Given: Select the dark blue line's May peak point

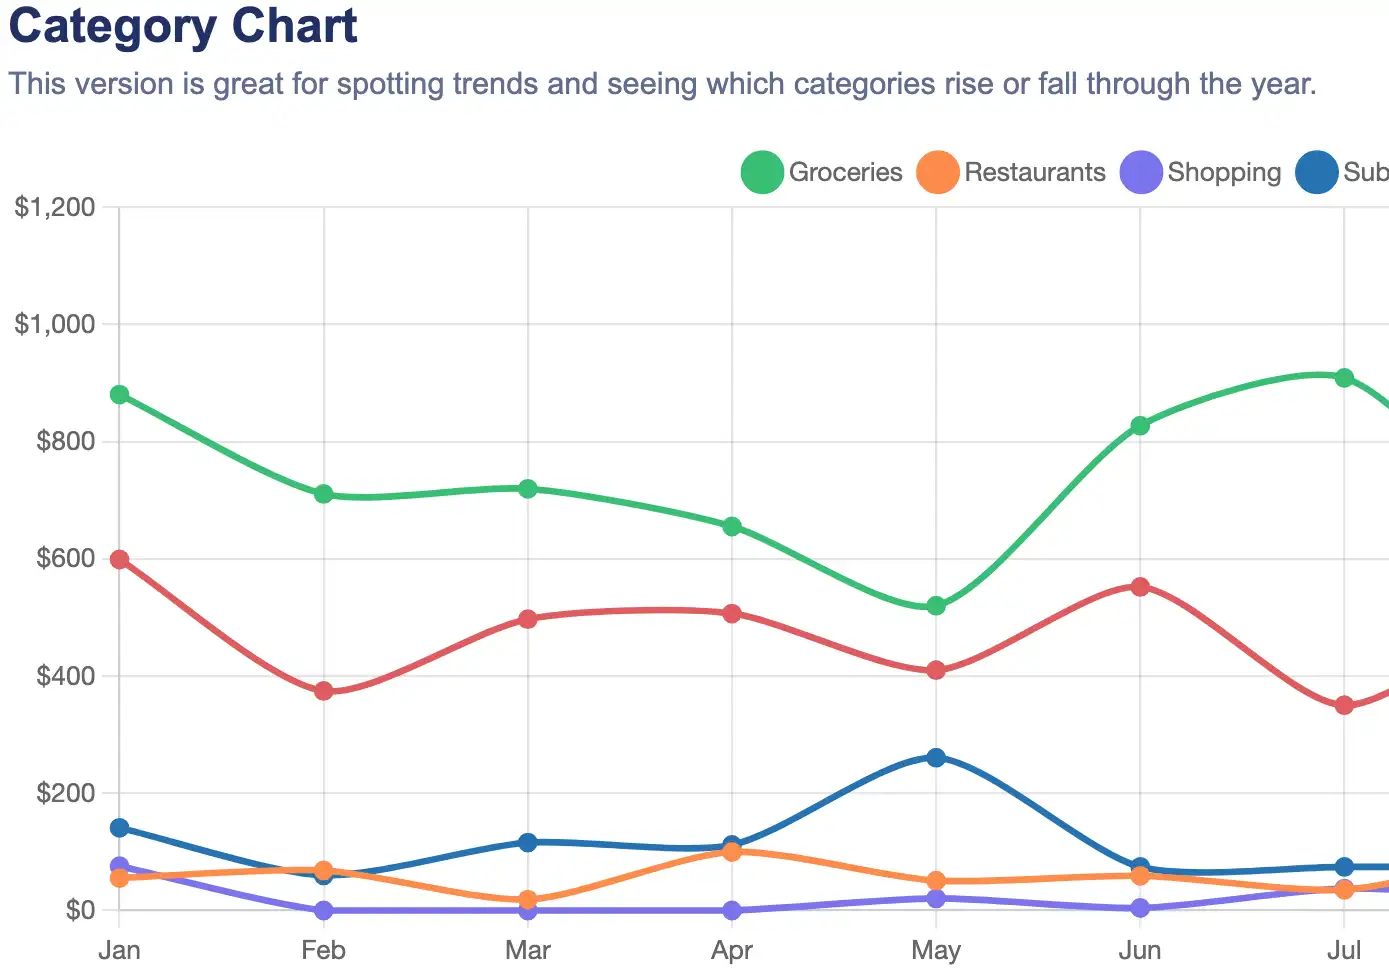Looking at the screenshot, I should click(936, 758).
